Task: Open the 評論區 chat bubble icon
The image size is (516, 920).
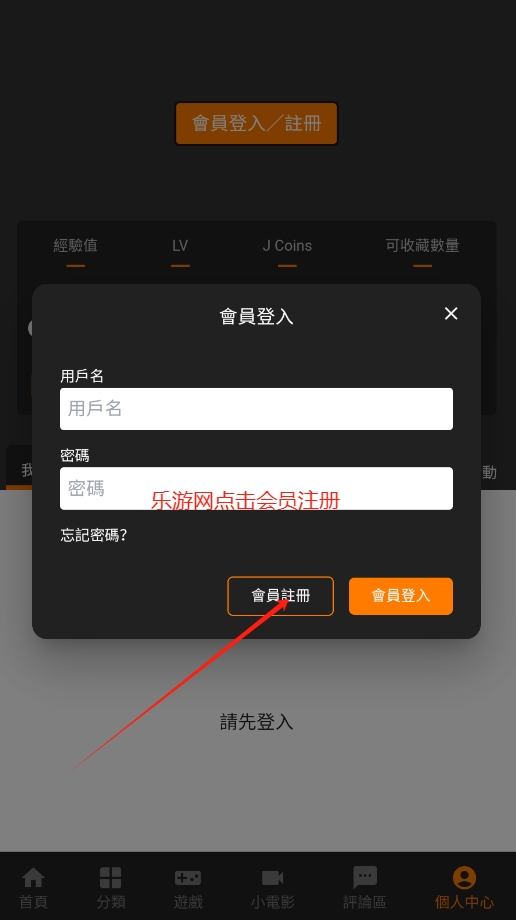Action: pyautogui.click(x=365, y=878)
